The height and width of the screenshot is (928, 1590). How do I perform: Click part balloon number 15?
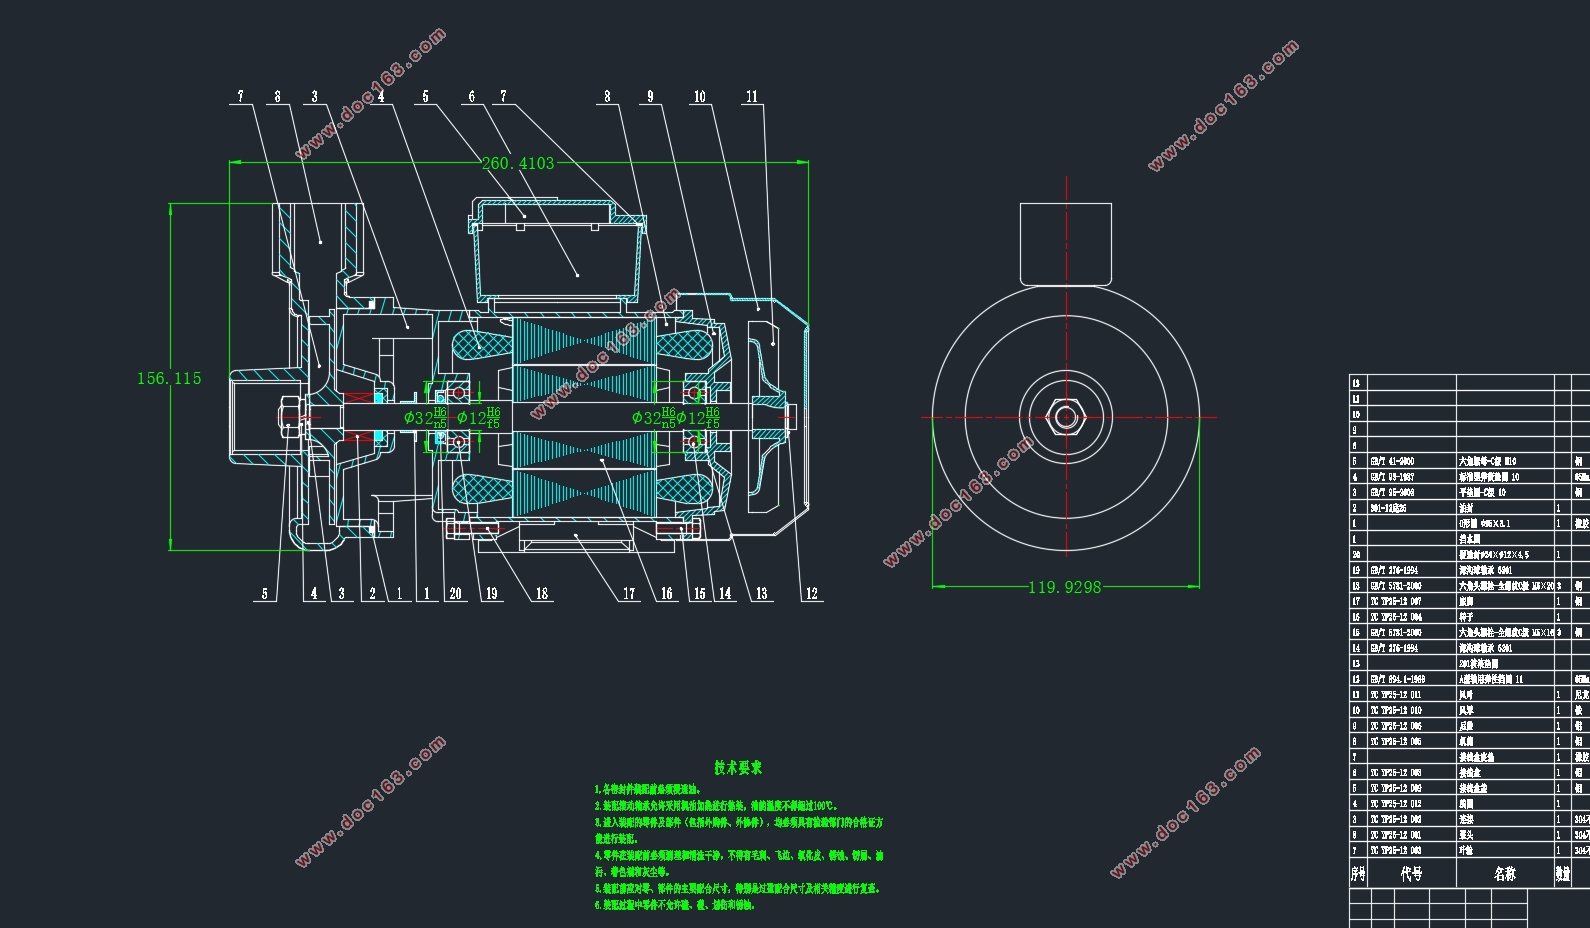pos(699,593)
